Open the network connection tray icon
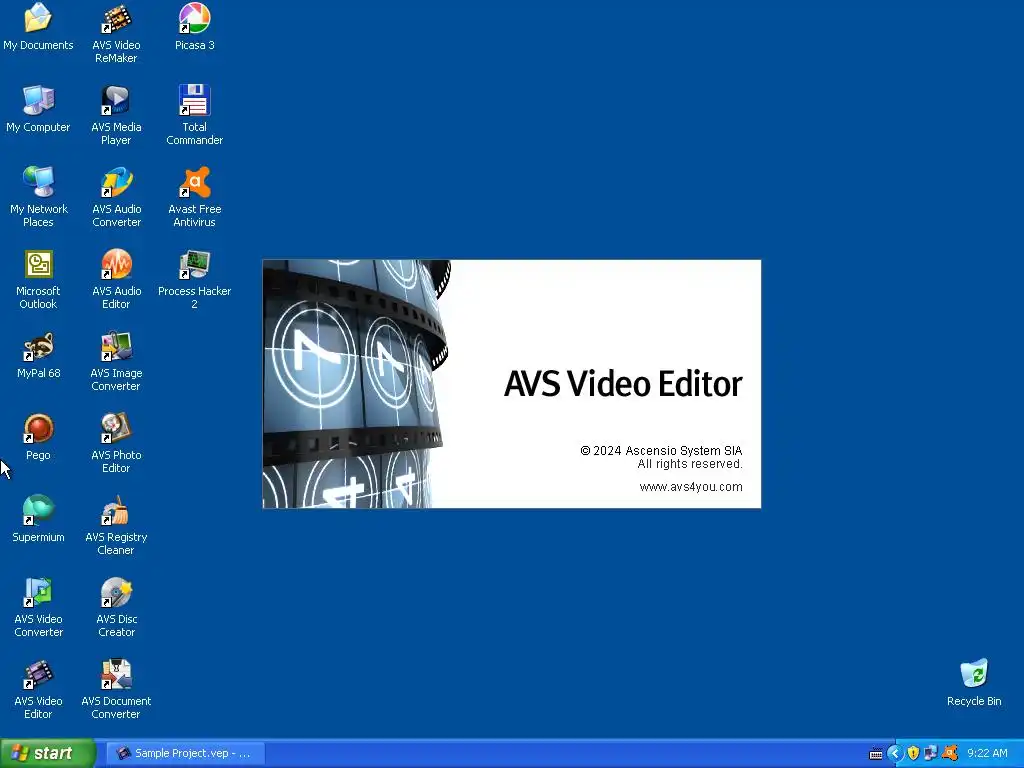 pos(931,754)
